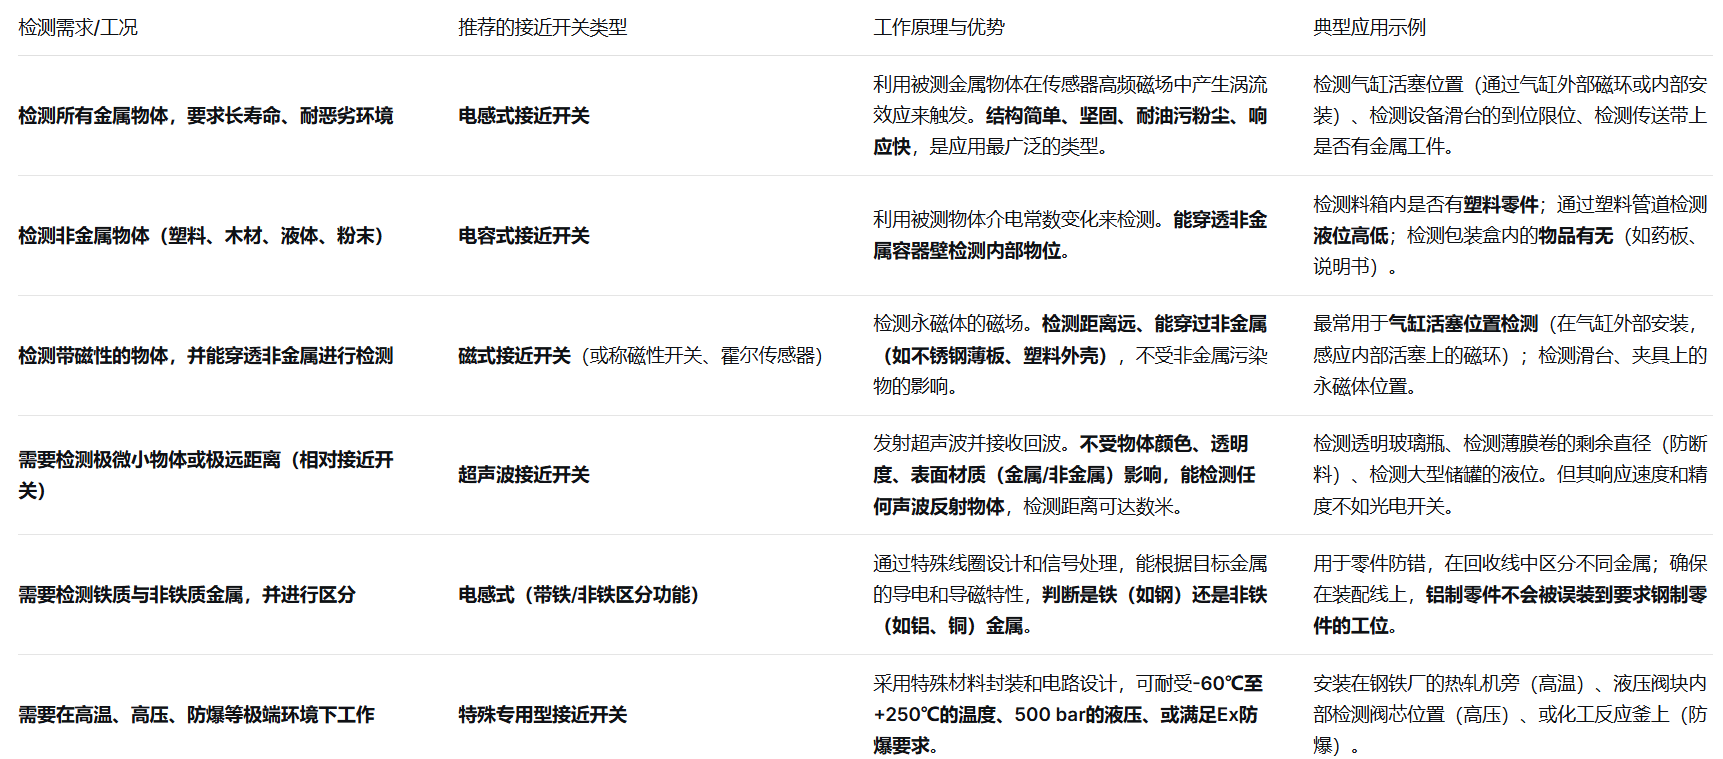Screen dimensions: 1723x759
Task: Select the 电容式接近开关 cell
Action: 523,236
